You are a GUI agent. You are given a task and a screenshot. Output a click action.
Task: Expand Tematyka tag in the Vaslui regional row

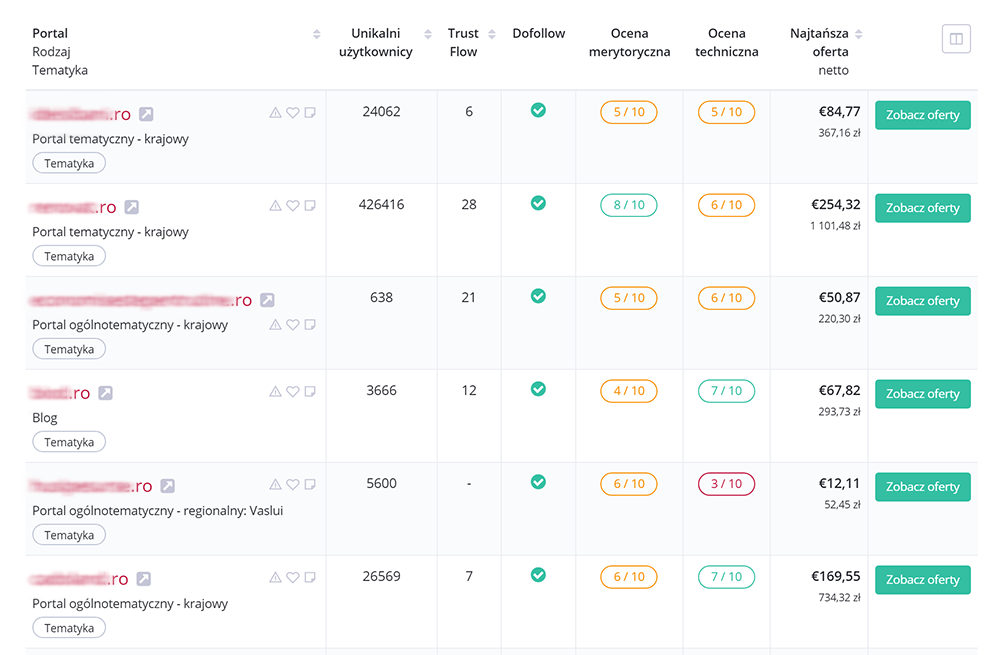pos(69,535)
